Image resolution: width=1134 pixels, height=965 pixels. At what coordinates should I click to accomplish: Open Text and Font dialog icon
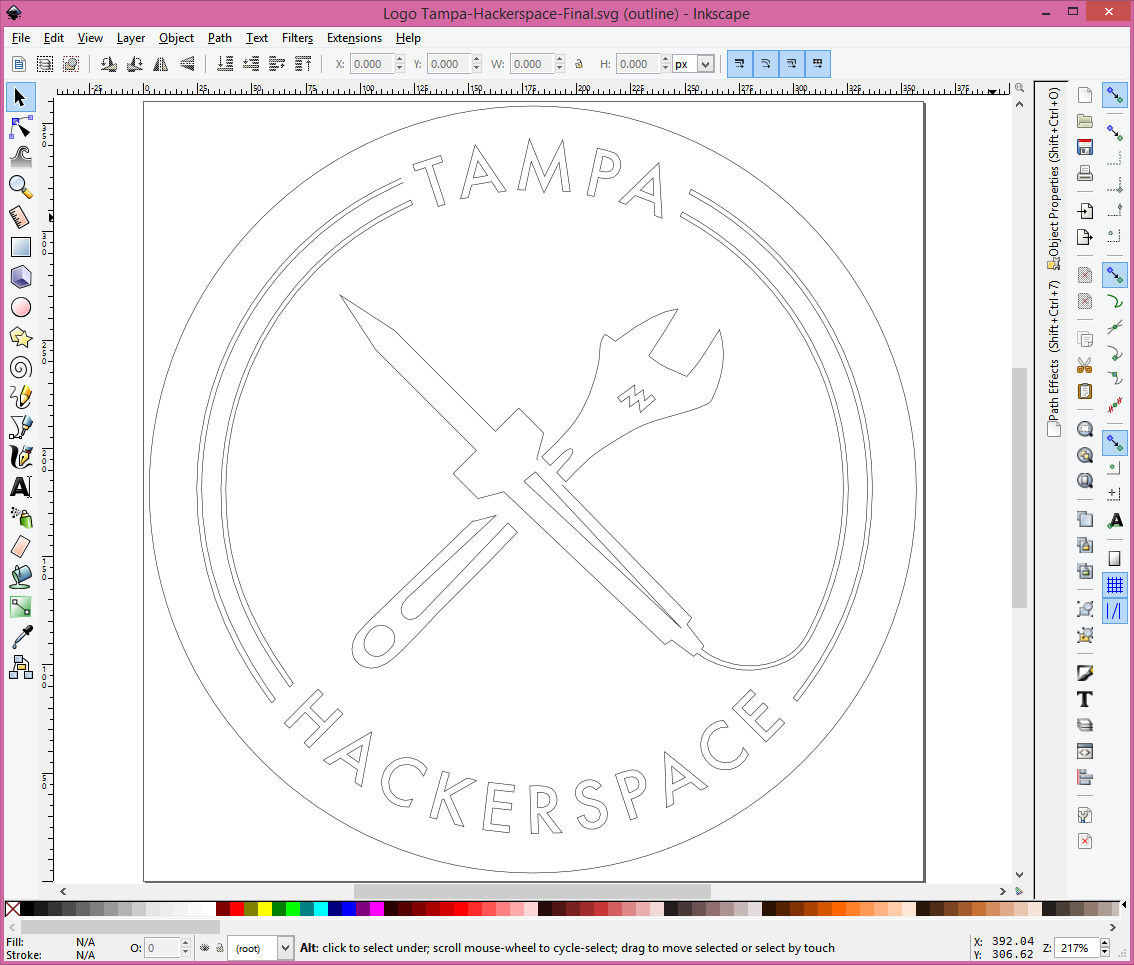pyautogui.click(x=1085, y=700)
